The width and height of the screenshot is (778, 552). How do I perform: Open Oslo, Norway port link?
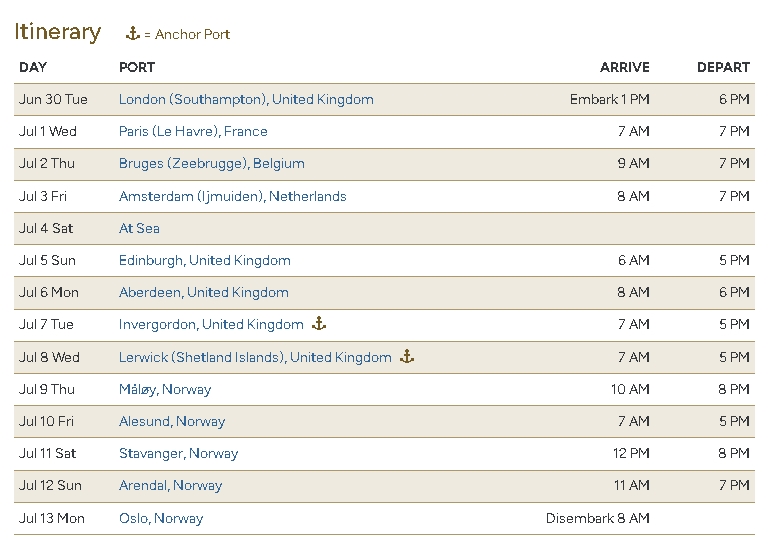(160, 518)
